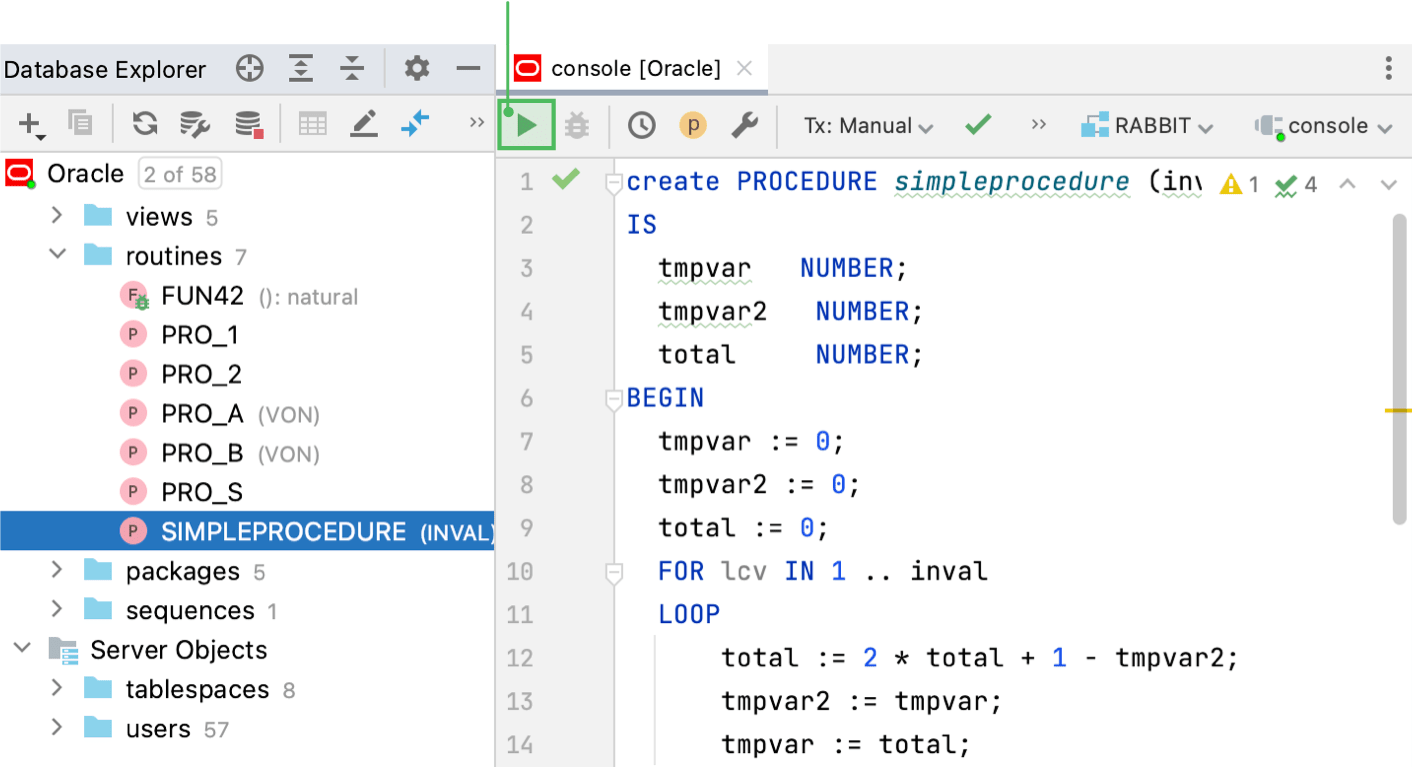Screen dimensions: 1412x767
Task: Fold the create PROCEDURE block at line 1
Action: click(614, 183)
